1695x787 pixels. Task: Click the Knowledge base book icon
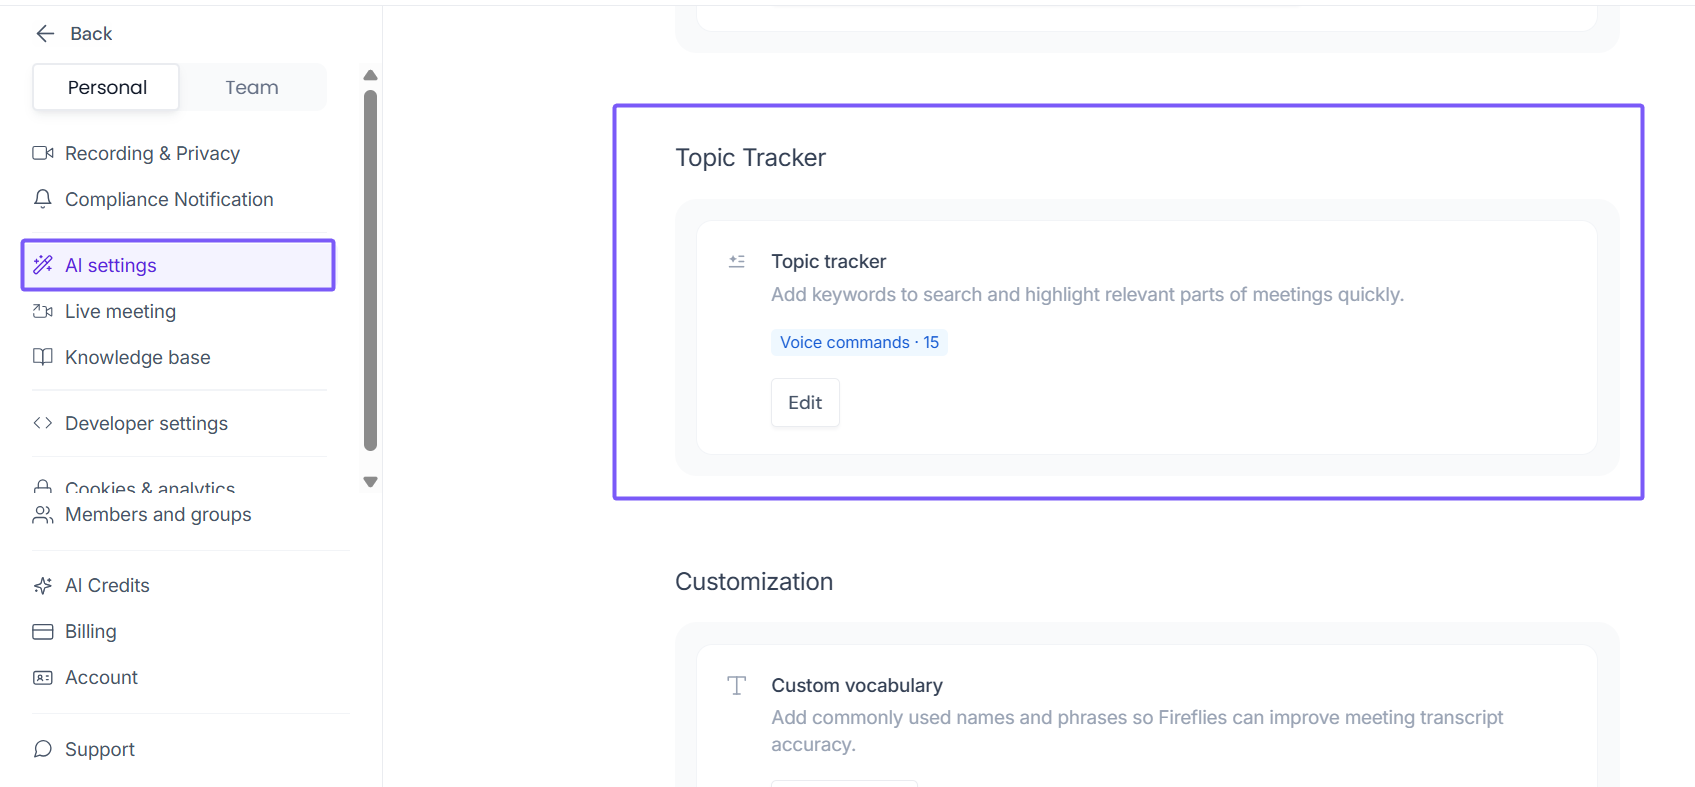click(x=43, y=357)
